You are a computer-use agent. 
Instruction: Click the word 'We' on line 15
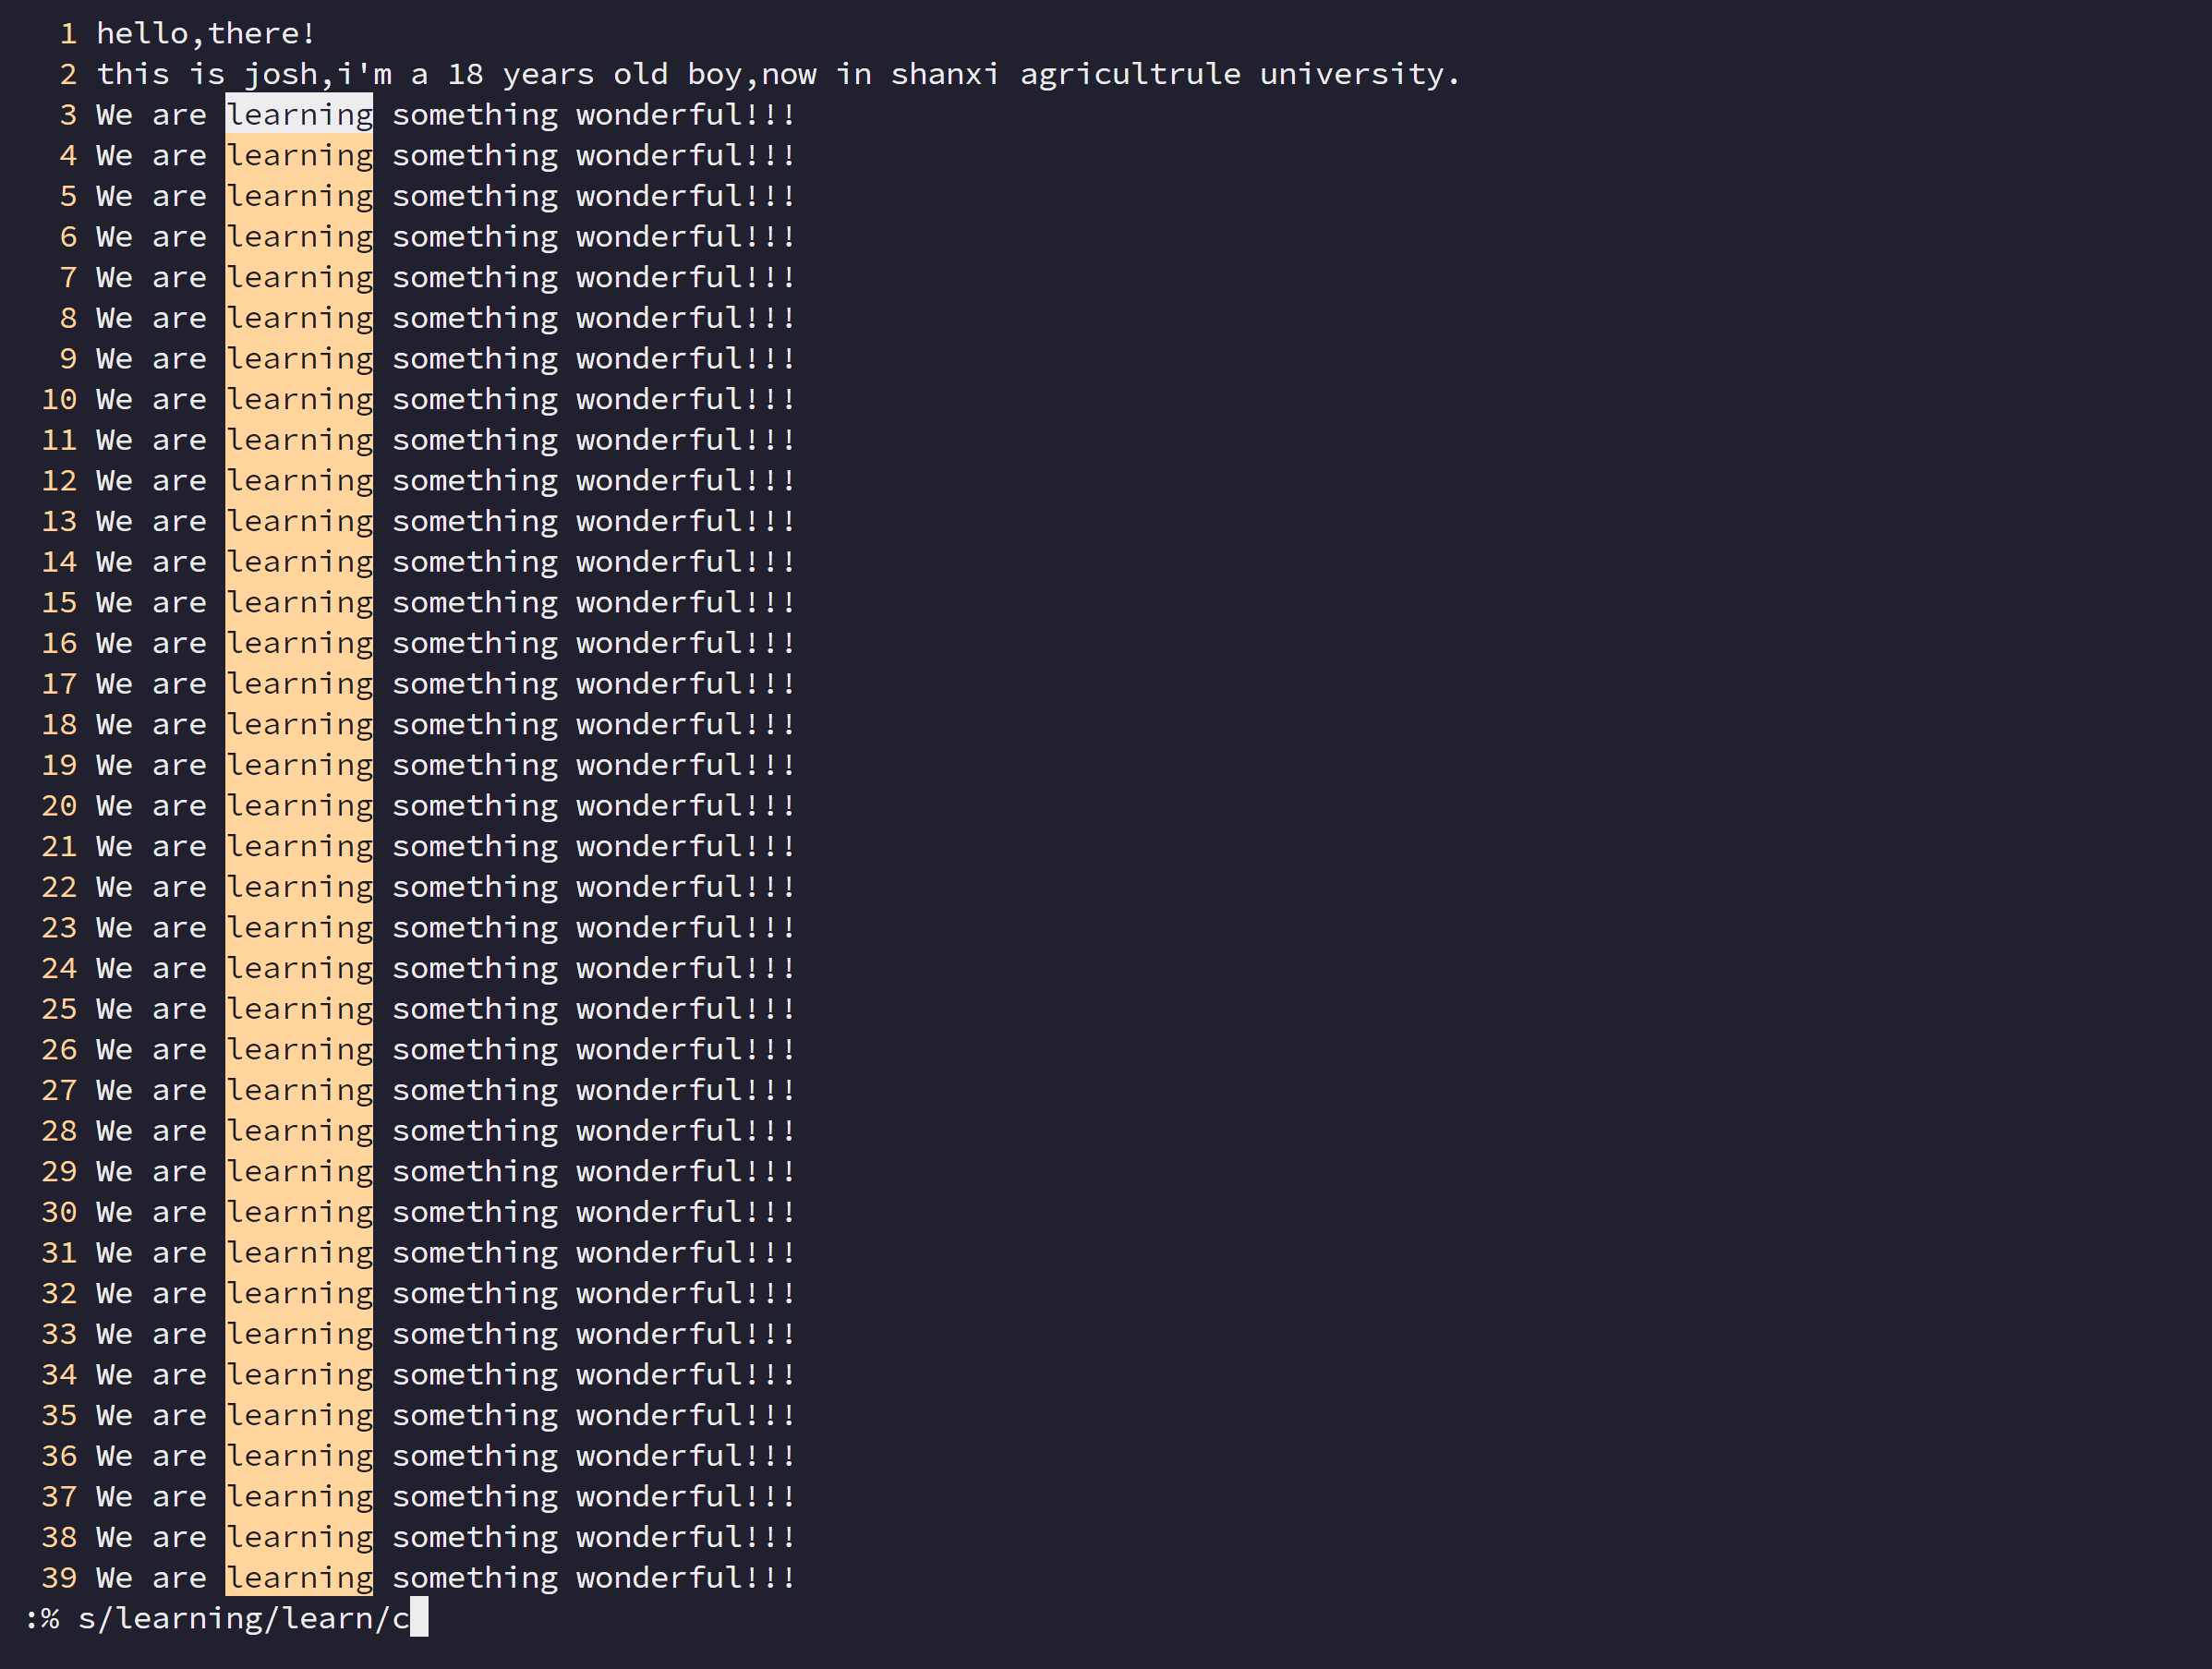pyautogui.click(x=114, y=603)
